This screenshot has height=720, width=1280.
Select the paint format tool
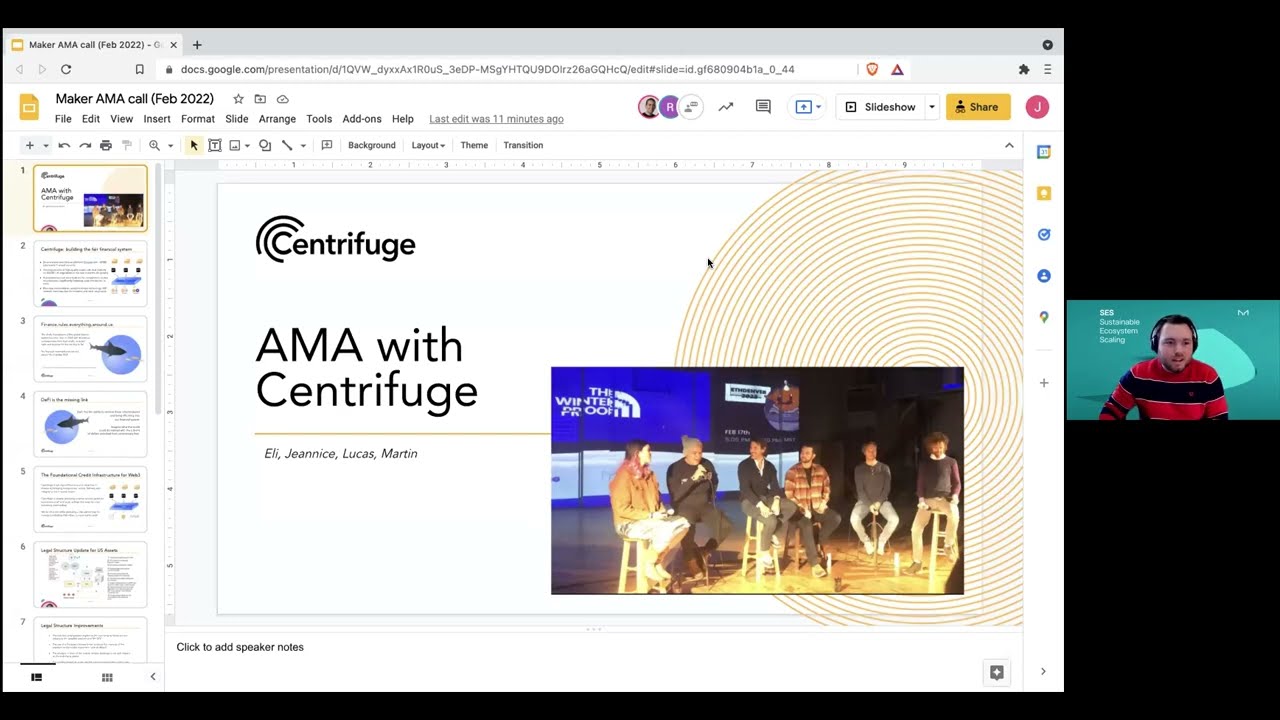pyautogui.click(x=127, y=145)
